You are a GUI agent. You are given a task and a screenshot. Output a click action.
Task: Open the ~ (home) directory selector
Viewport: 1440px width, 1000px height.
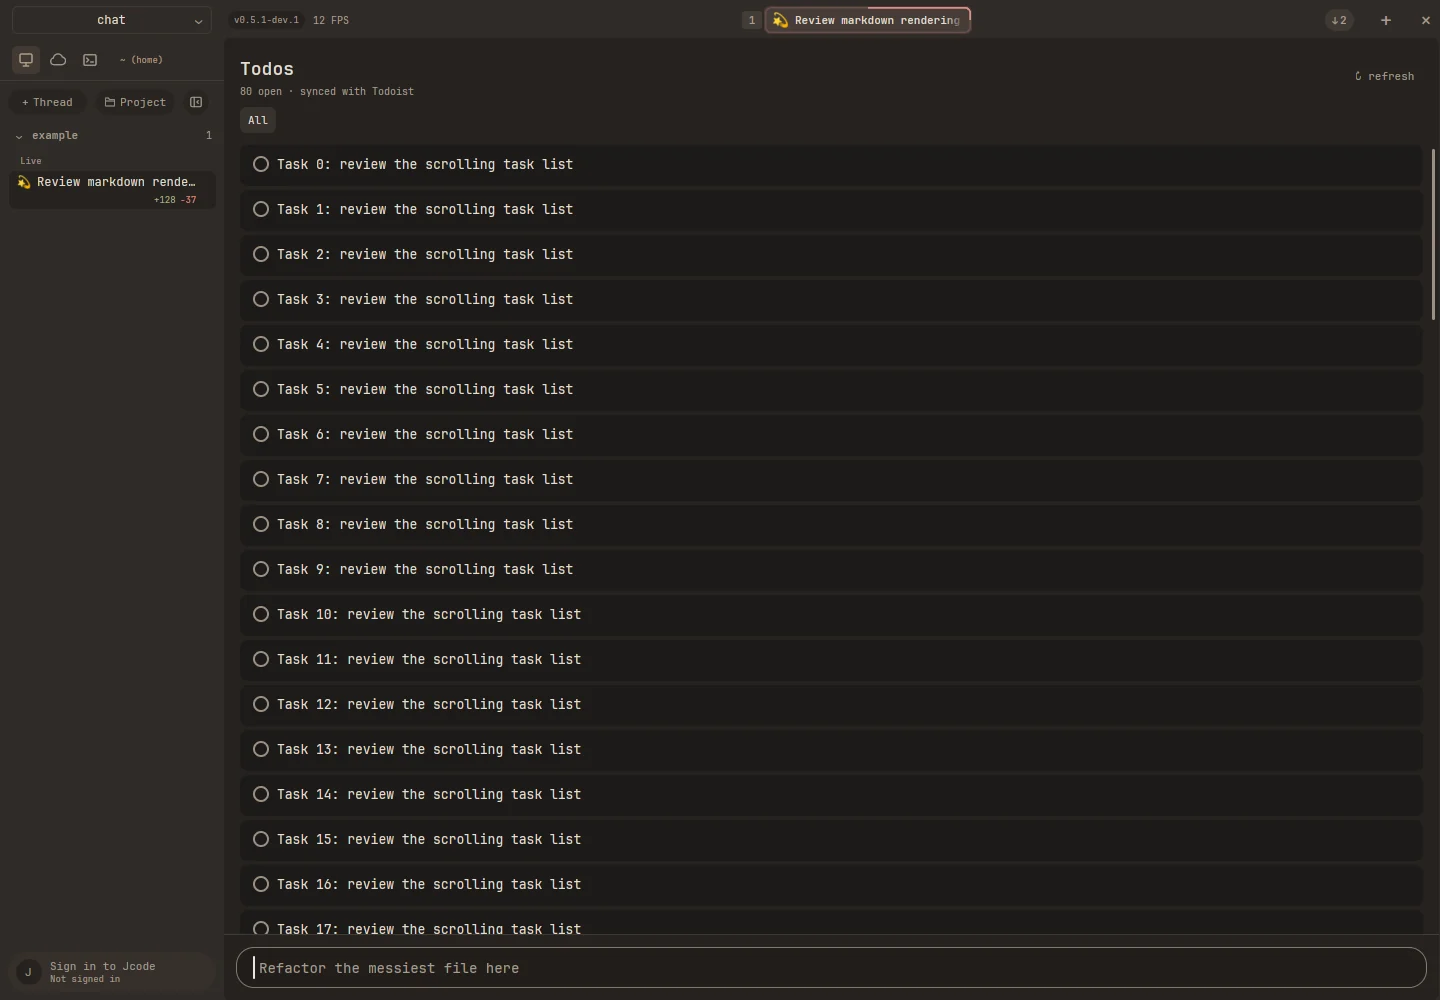(141, 60)
